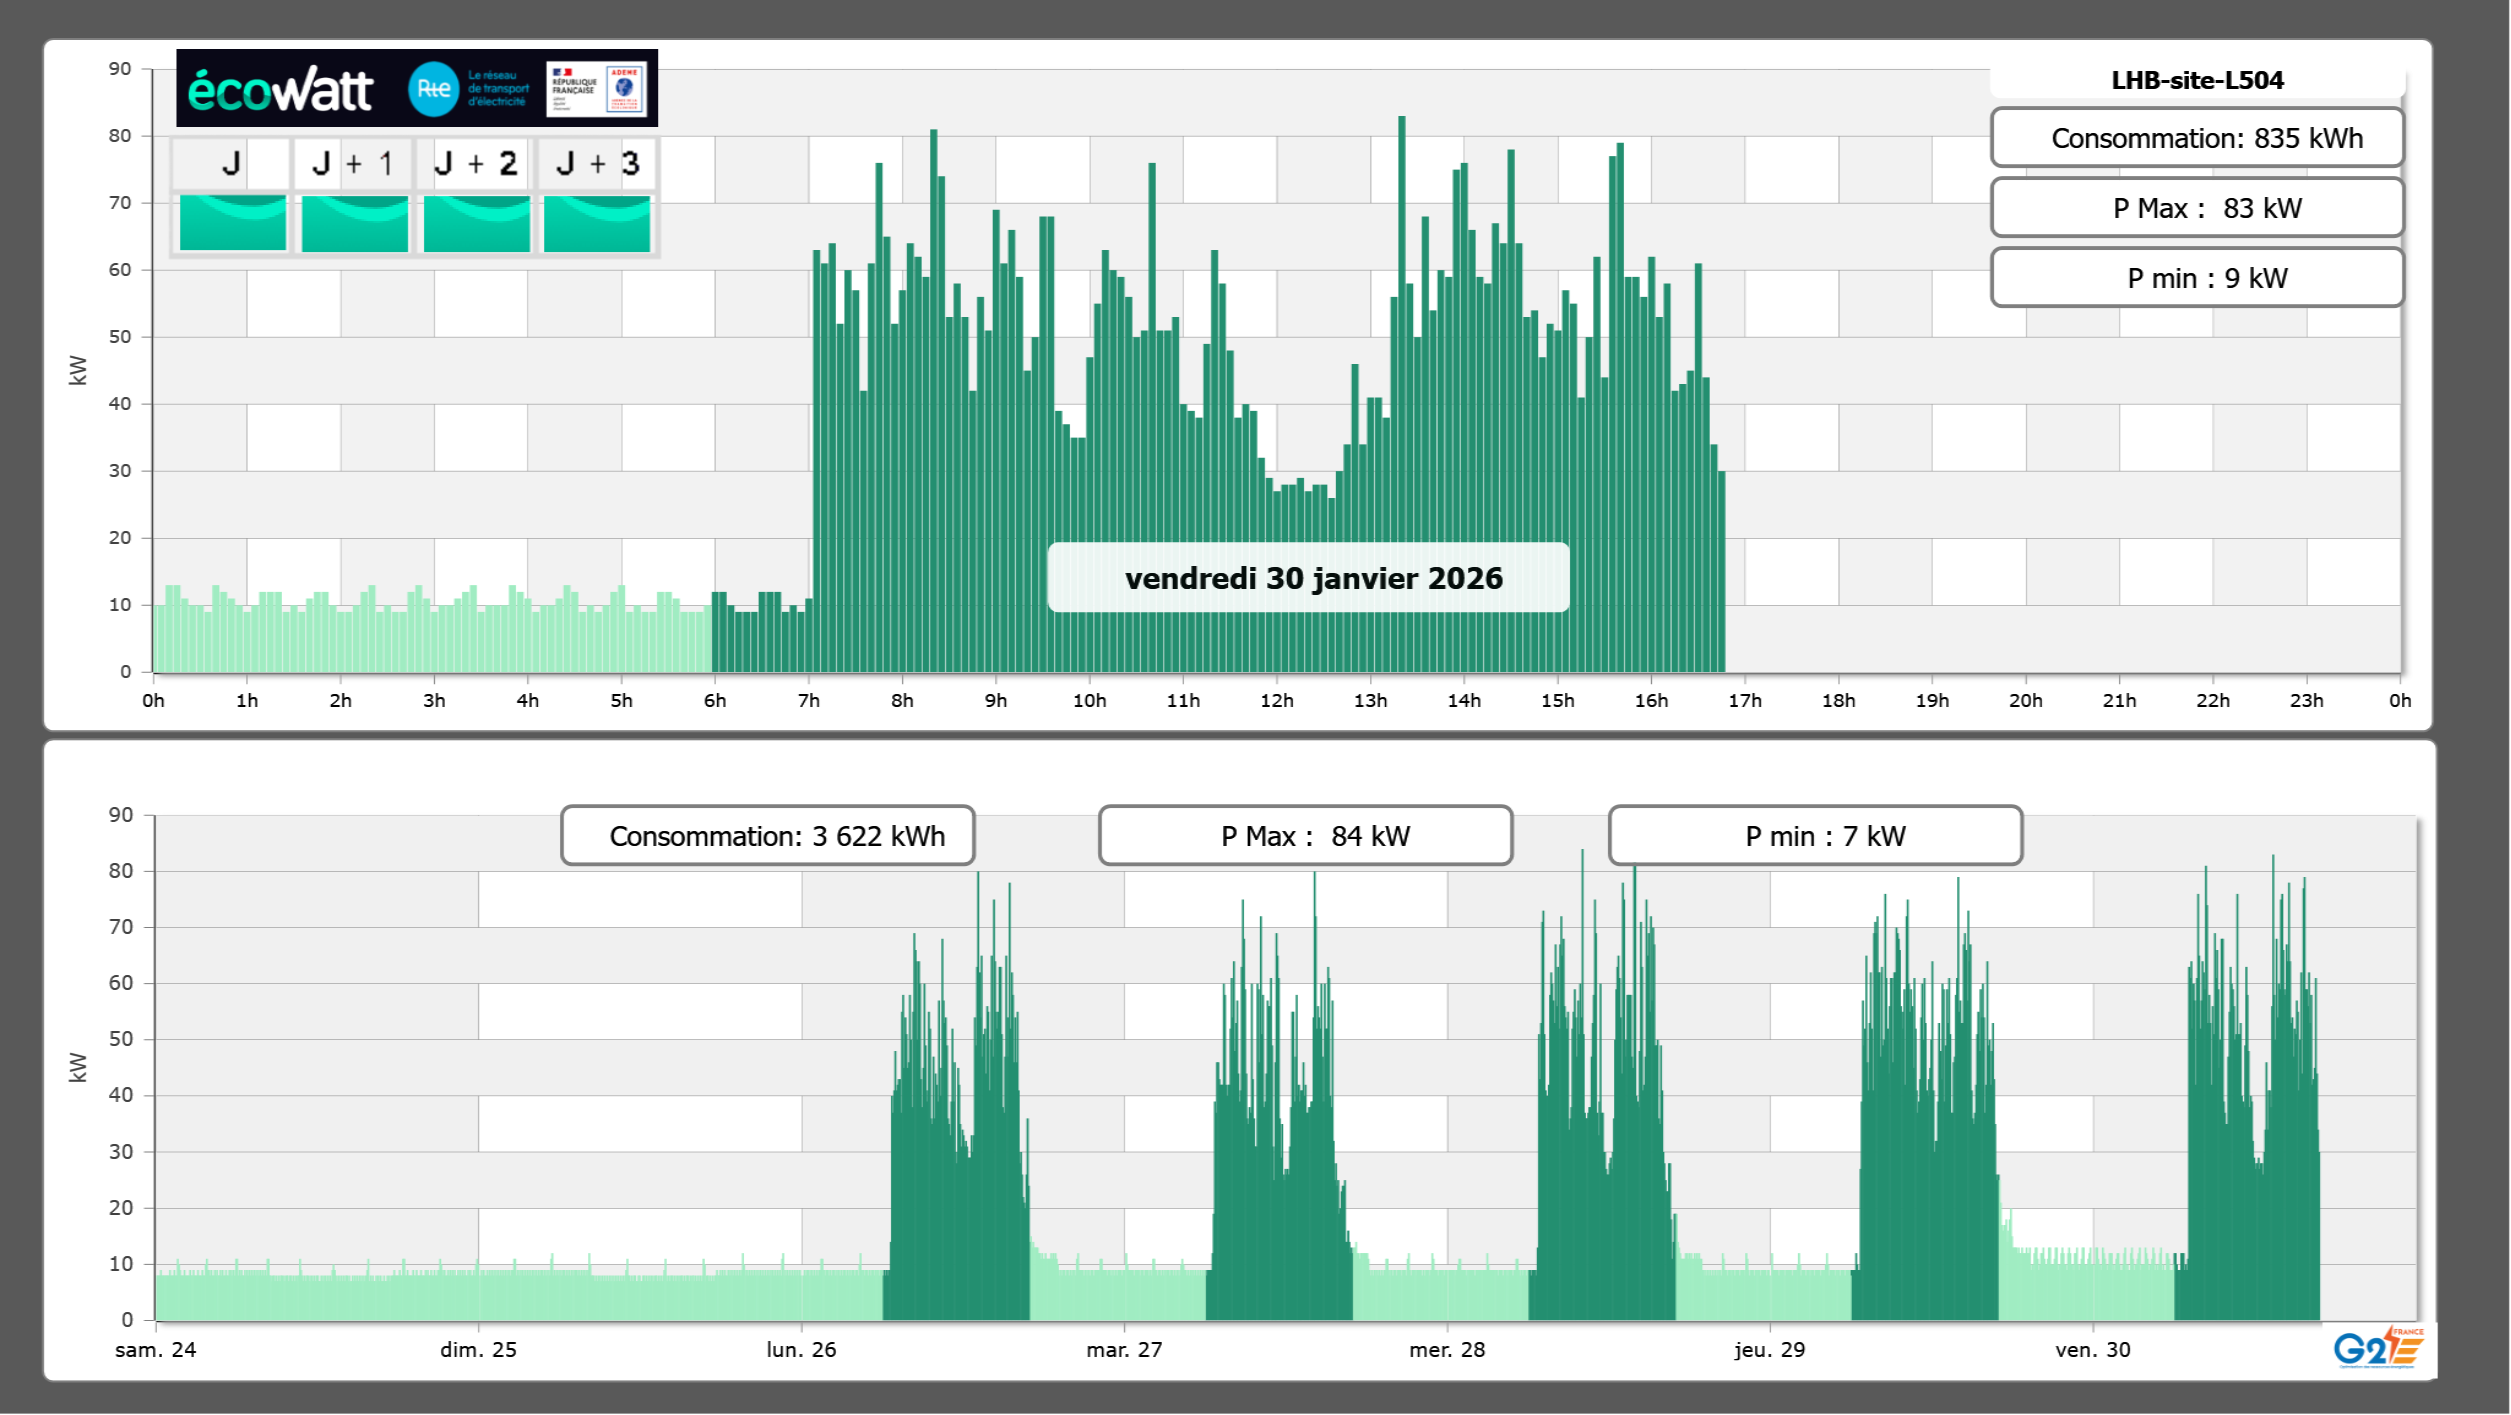Click the P min : 9 kW box

(x=2196, y=278)
